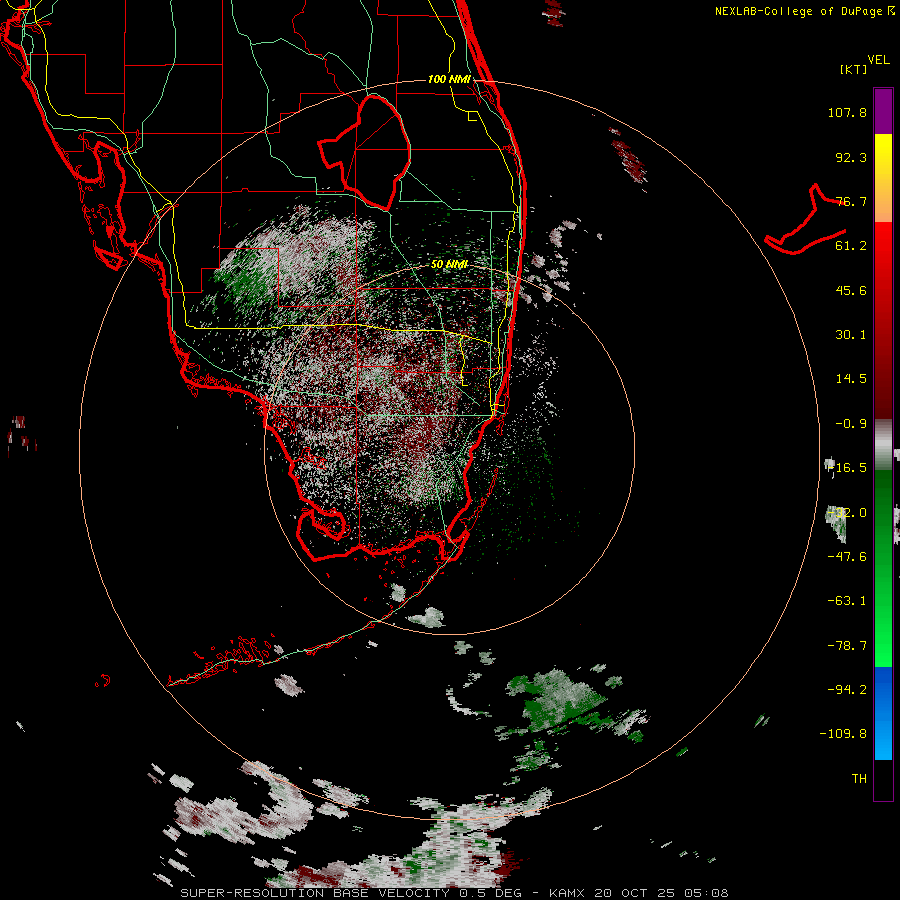Select the -63.1 scale value
Screen dimensions: 900x900
[x=847, y=601]
